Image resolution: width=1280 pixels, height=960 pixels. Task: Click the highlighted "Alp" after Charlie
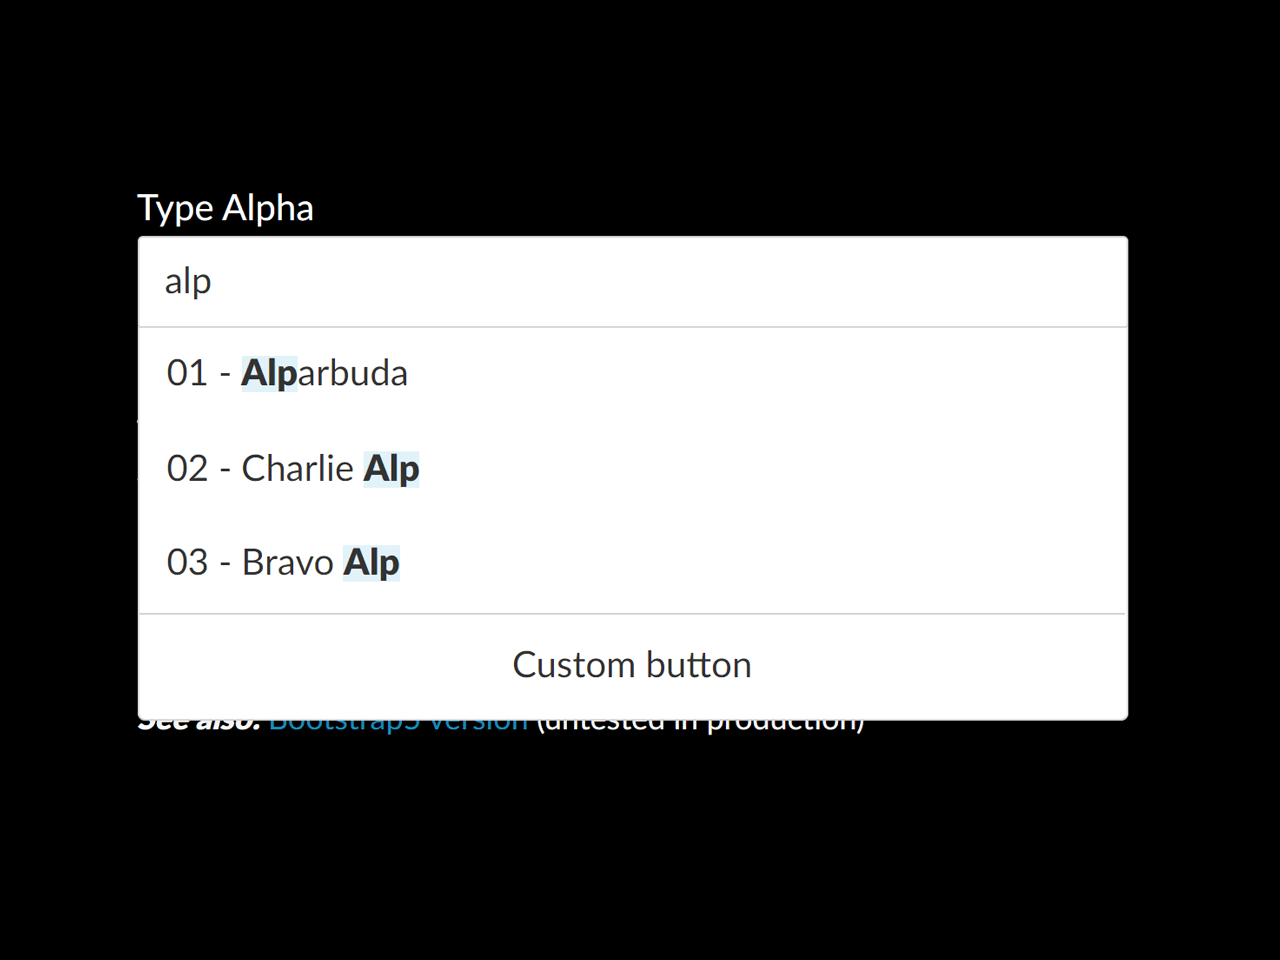[391, 468]
